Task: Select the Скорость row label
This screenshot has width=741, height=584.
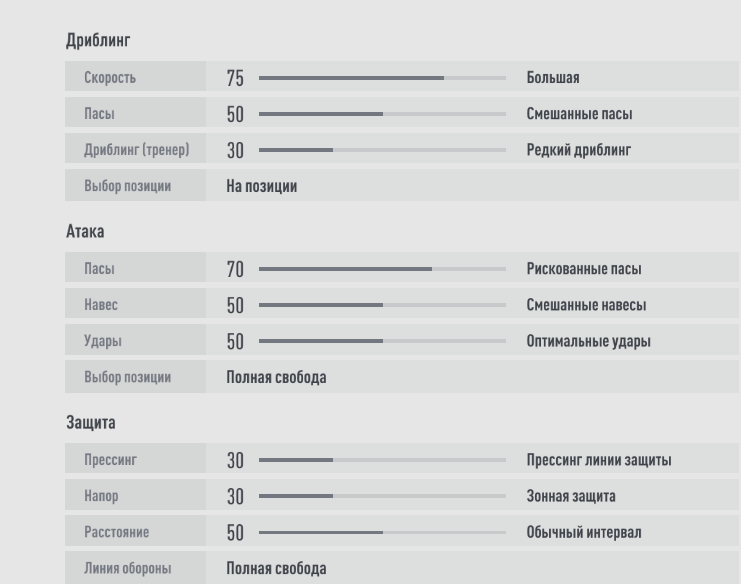Action: (x=110, y=77)
